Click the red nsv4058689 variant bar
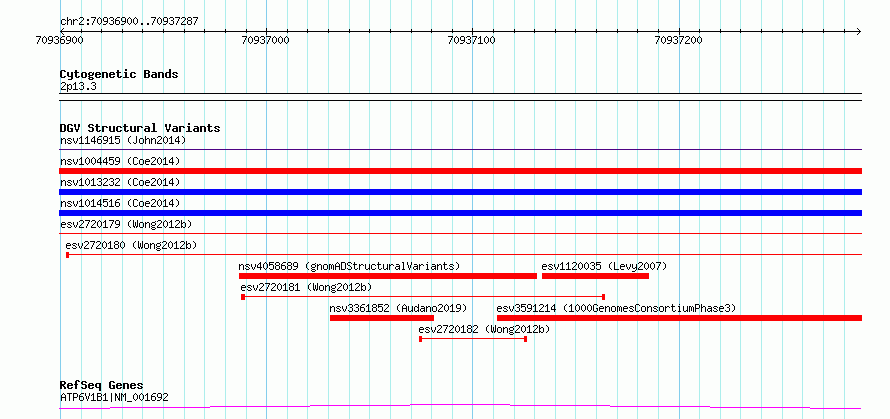 click(x=388, y=276)
